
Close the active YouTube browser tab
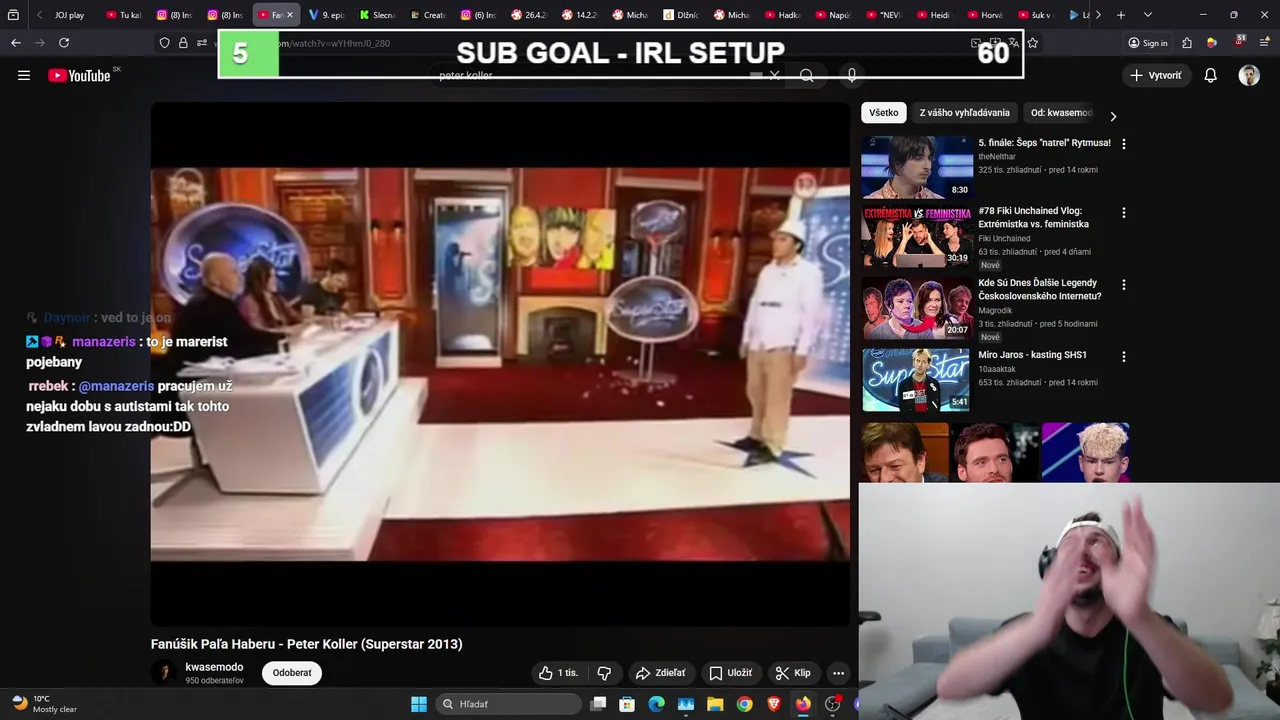290,15
